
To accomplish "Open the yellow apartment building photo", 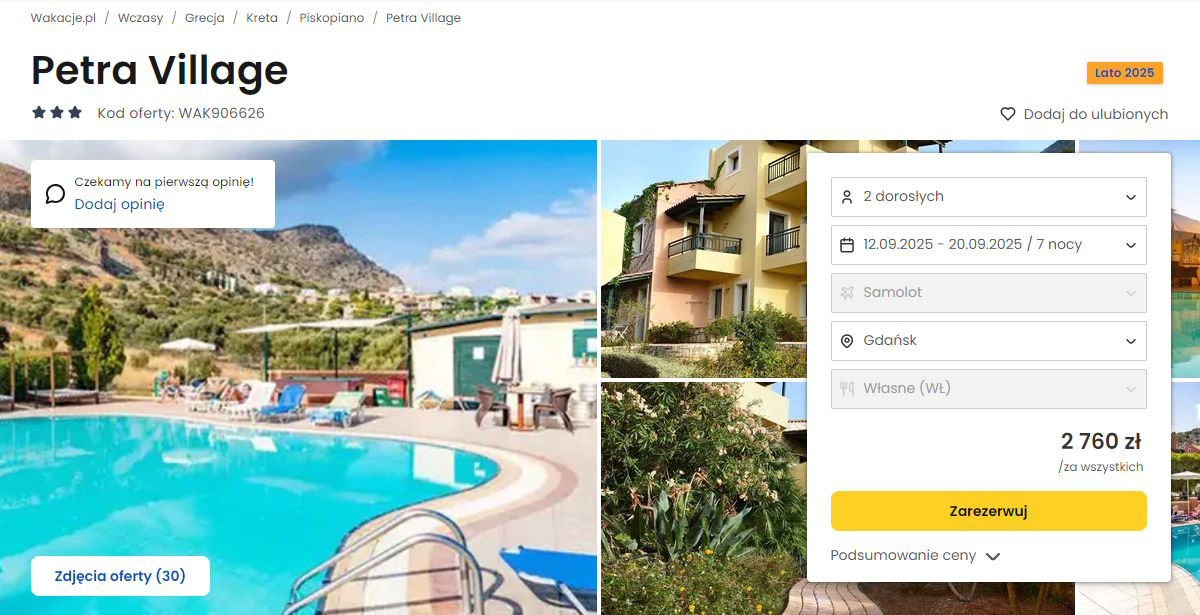I will pyautogui.click(x=704, y=259).
